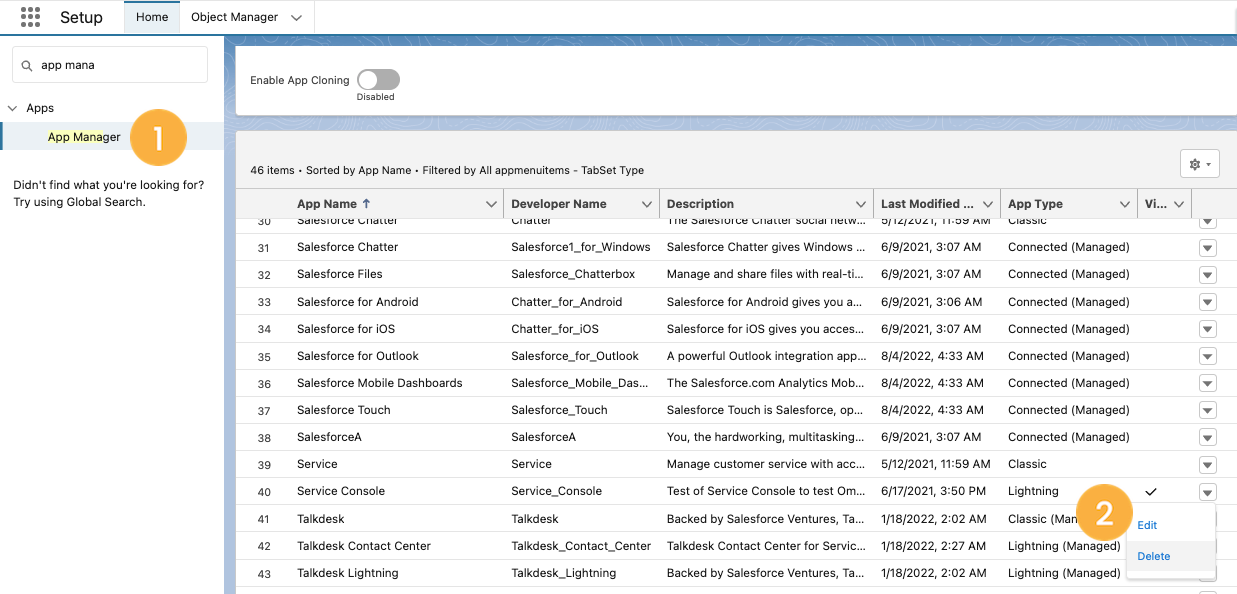Switch to the Home tab
Image resolution: width=1237 pixels, height=594 pixels.
point(152,17)
